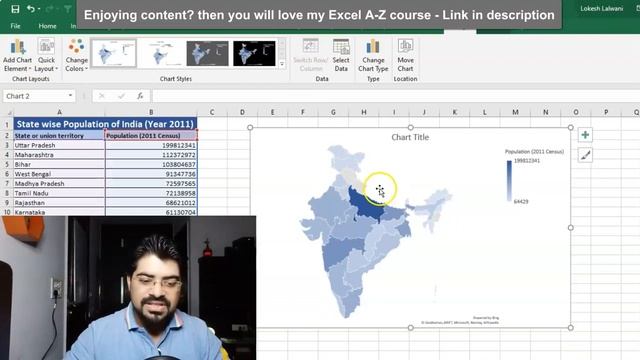
Task: Click cell with Uttar Pradesh
Action: [59, 145]
